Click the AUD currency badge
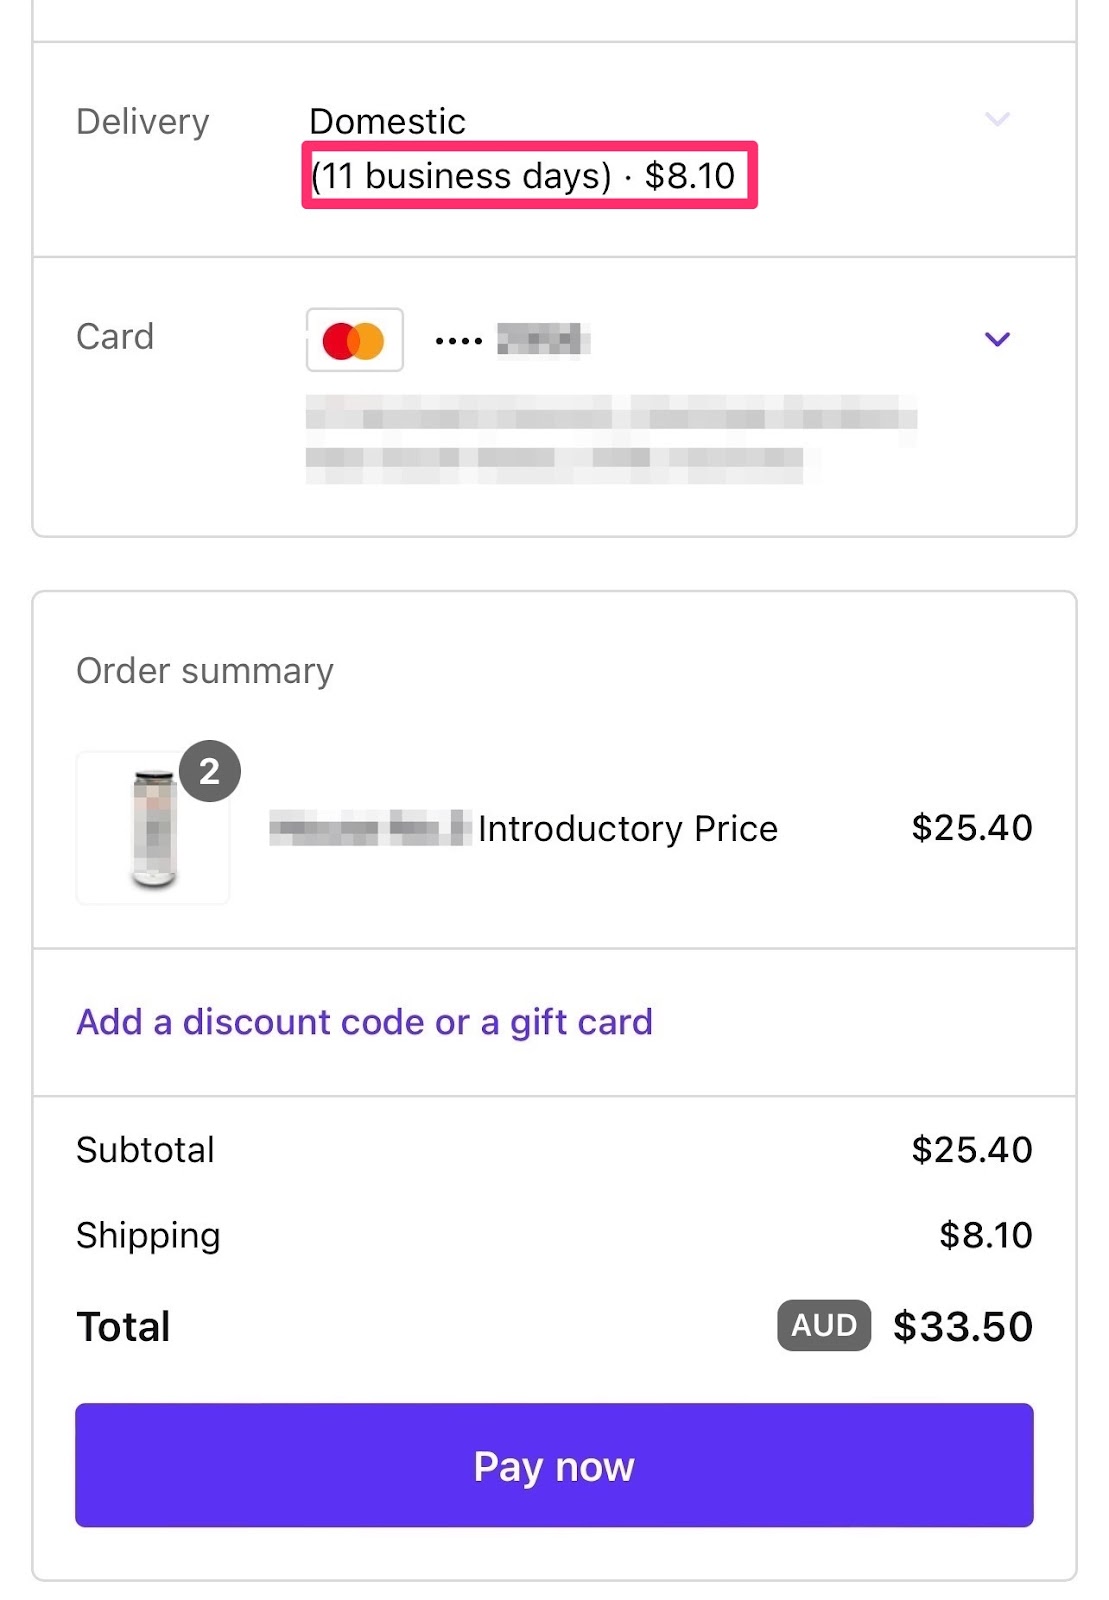The height and width of the screenshot is (1600, 1109). point(824,1326)
